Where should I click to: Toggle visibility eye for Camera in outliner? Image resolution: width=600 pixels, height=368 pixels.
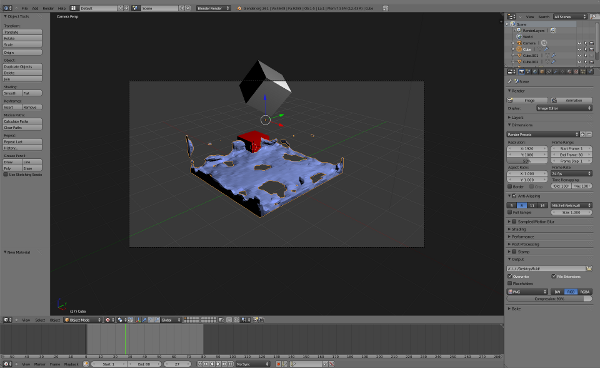[x=579, y=43]
